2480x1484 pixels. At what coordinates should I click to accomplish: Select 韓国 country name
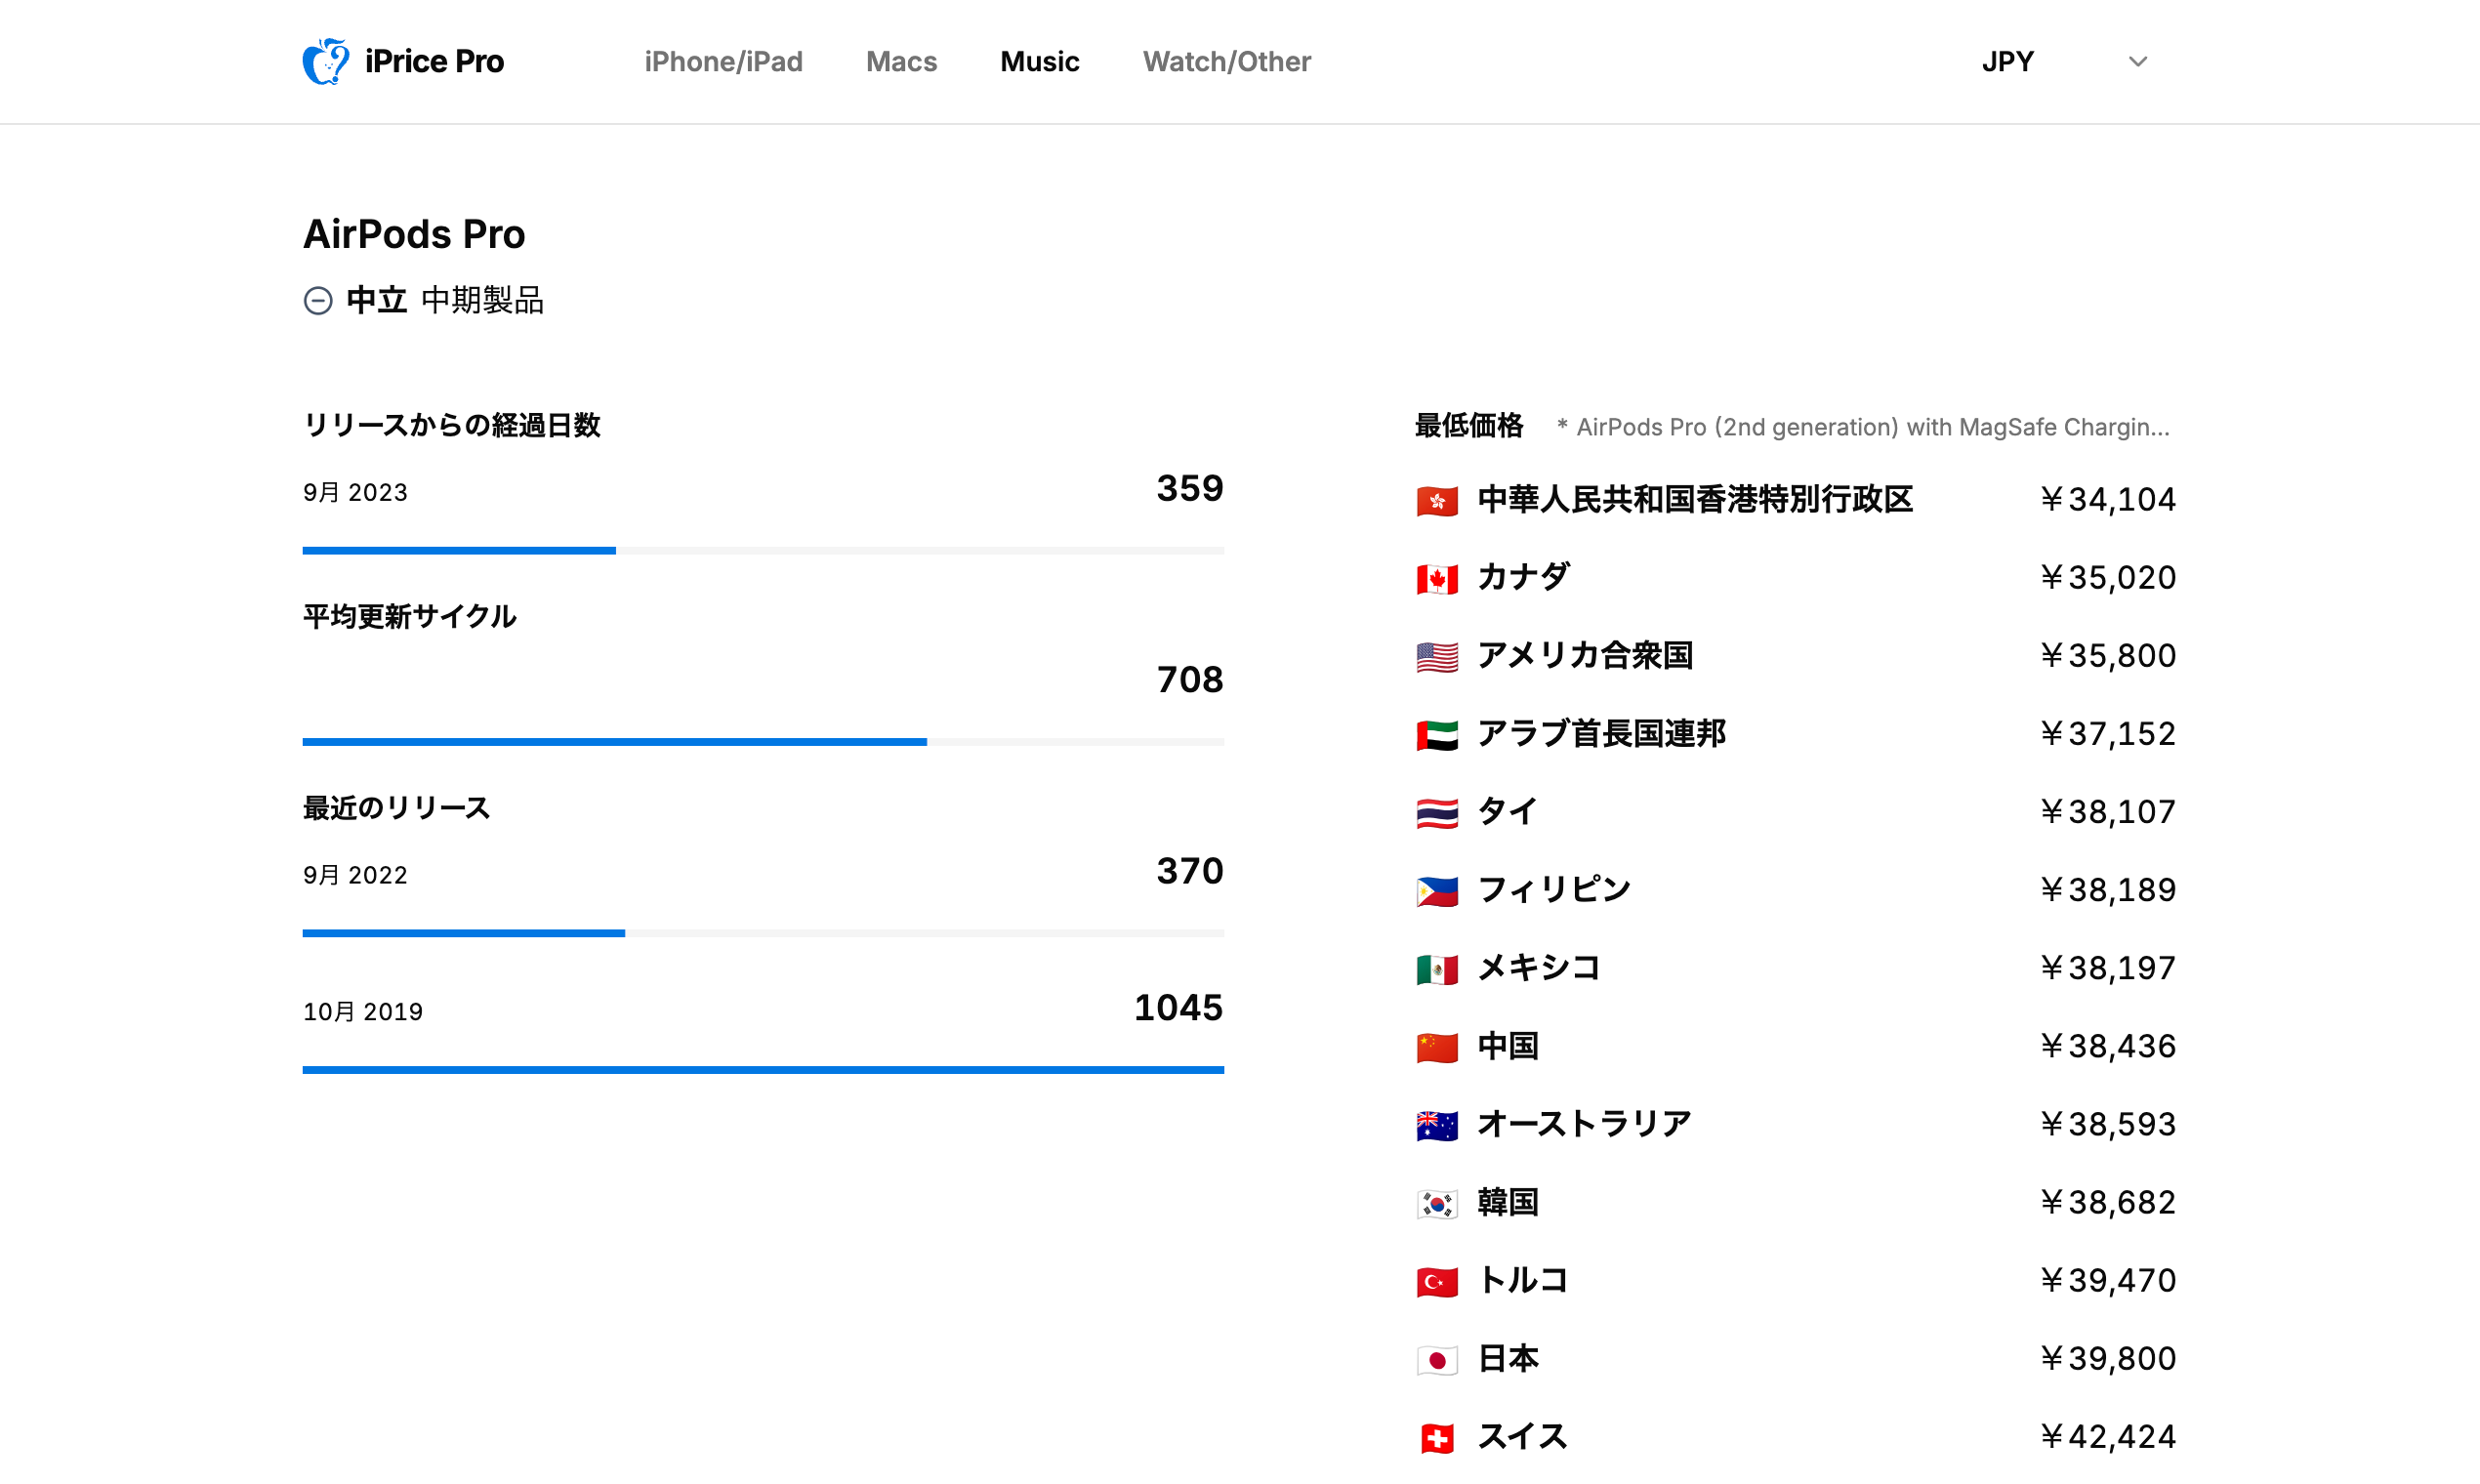[1507, 1201]
